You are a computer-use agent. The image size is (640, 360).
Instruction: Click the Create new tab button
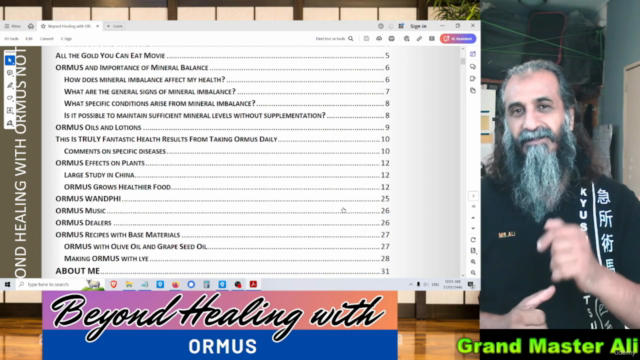[x=115, y=26]
